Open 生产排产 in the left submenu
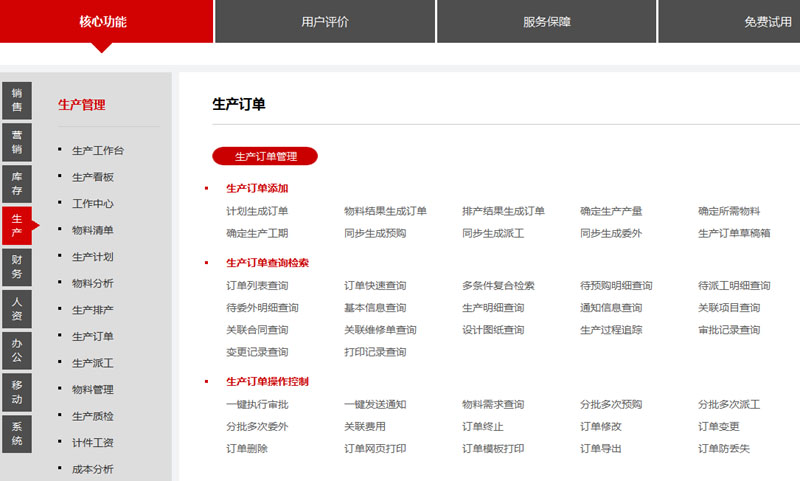Image resolution: width=800 pixels, height=481 pixels. tap(93, 310)
